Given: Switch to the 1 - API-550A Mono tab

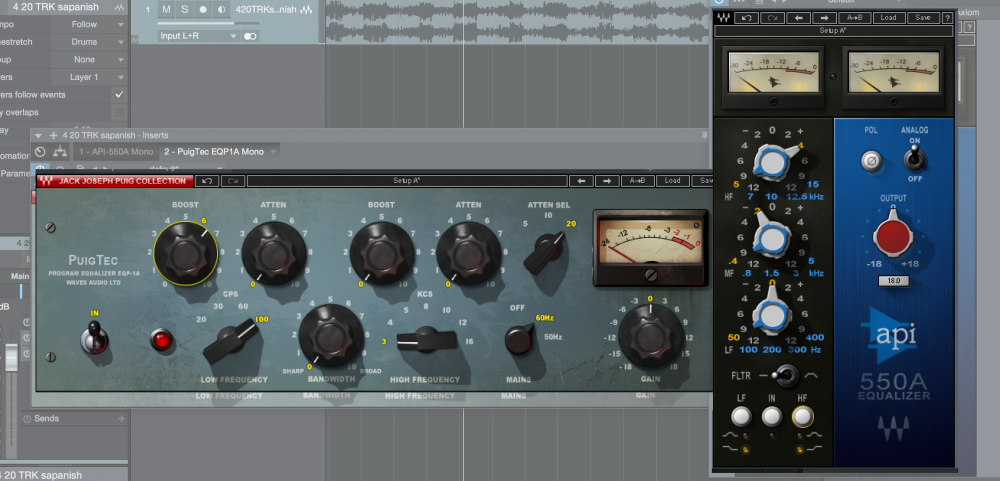Looking at the screenshot, I should click(x=116, y=151).
